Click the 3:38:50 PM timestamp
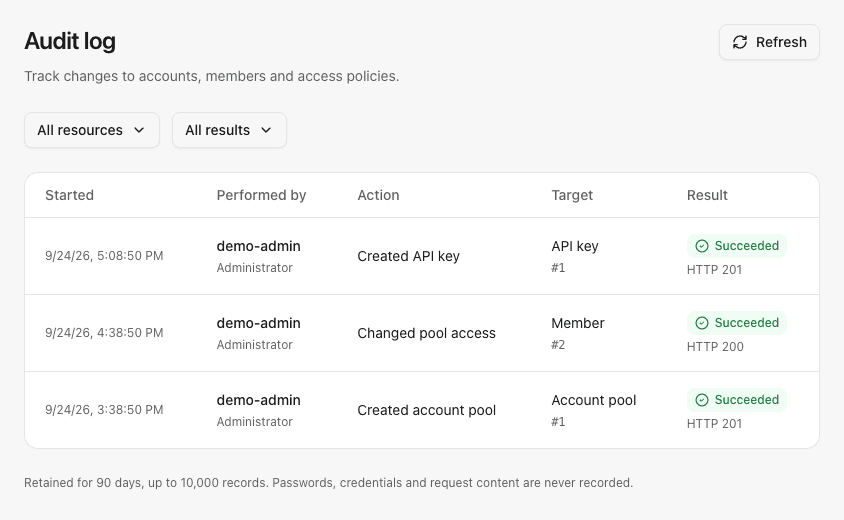This screenshot has width=844, height=520. [104, 410]
